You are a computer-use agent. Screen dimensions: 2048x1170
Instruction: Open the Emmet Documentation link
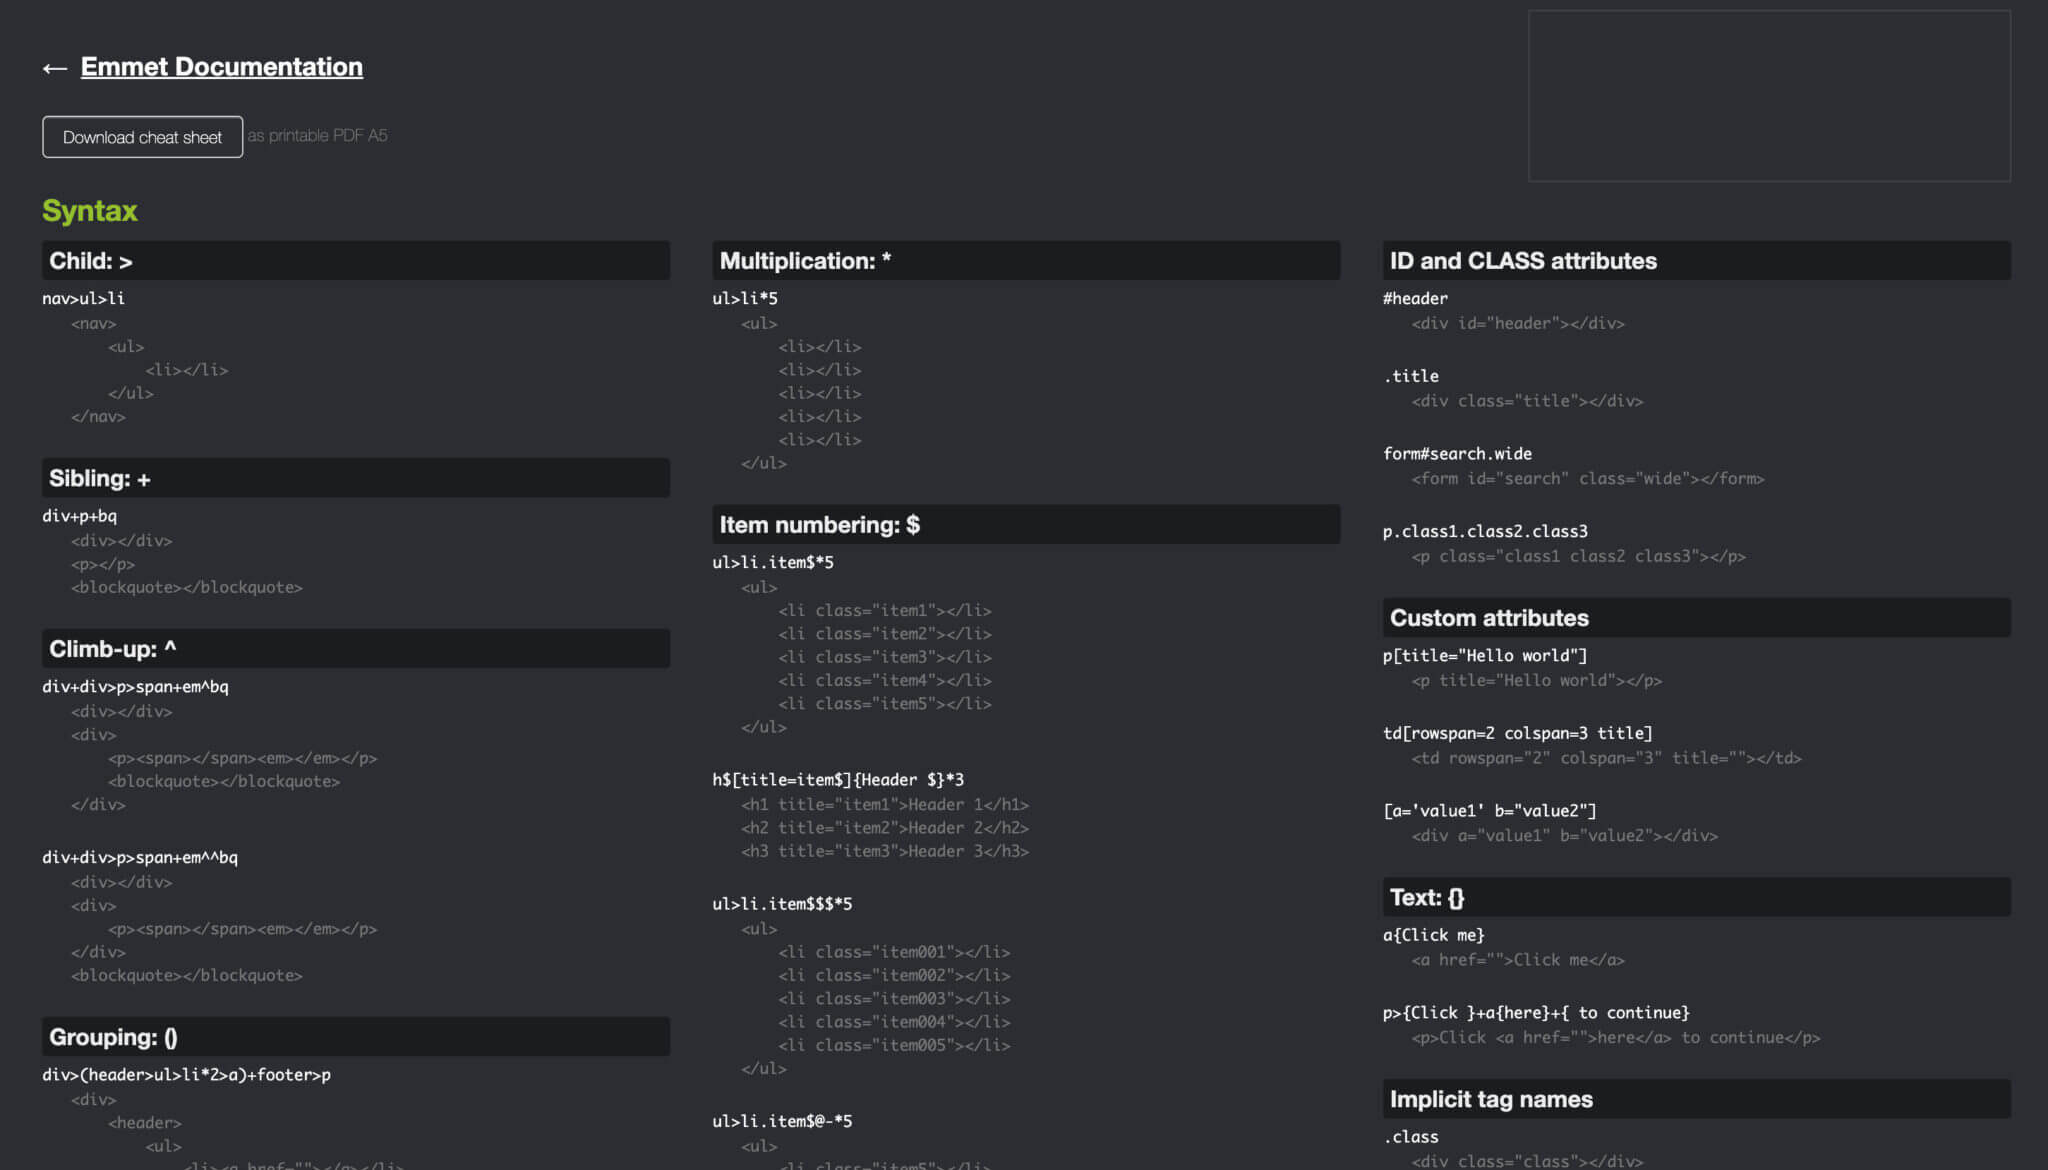tap(221, 67)
